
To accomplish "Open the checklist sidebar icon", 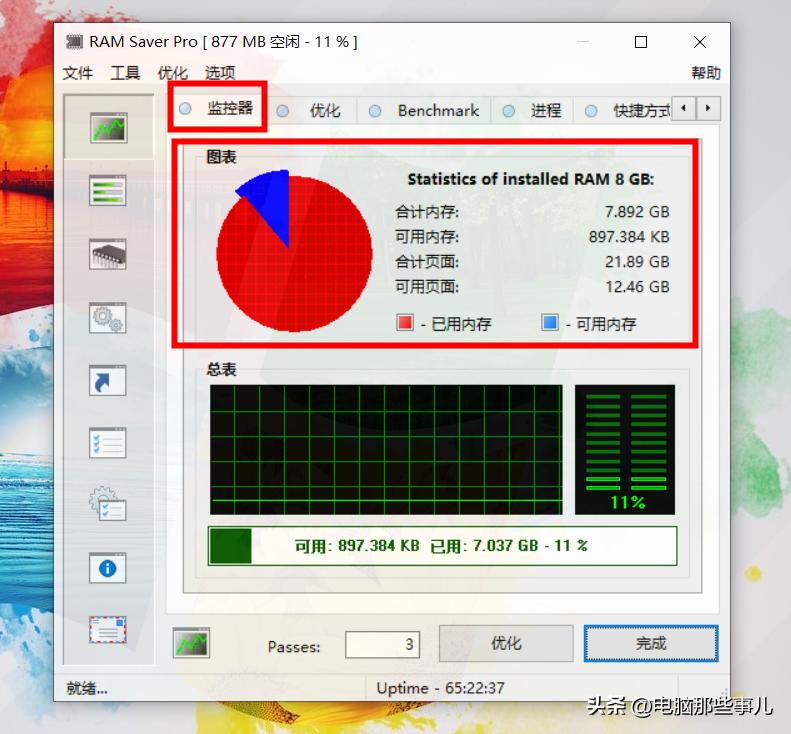I will (107, 443).
